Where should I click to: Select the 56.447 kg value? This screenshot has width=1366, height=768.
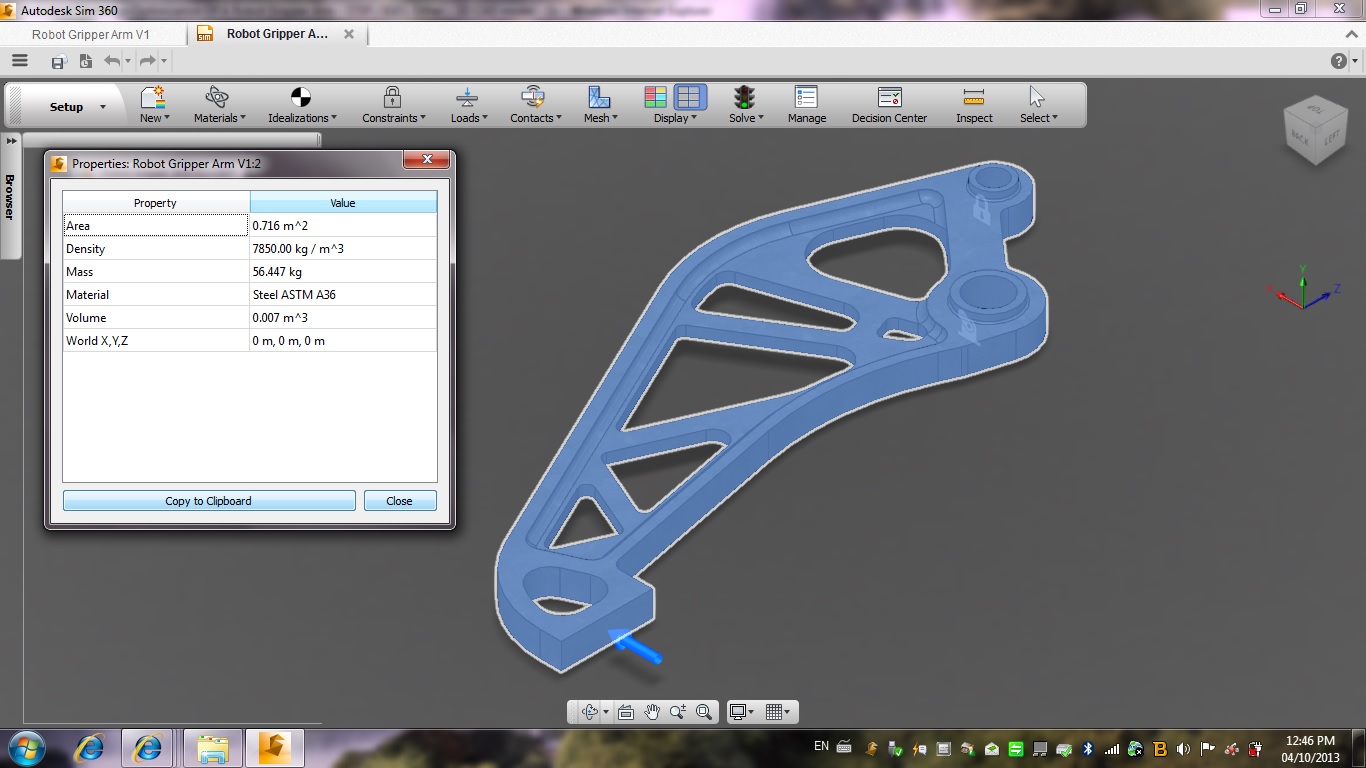click(343, 272)
